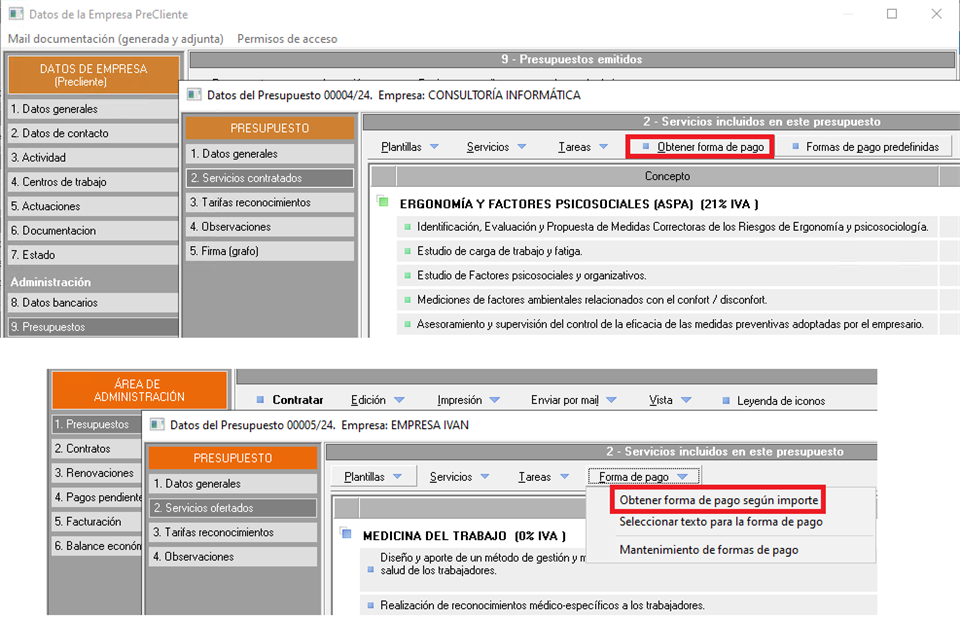The image size is (960, 618).
Task: Expand the Tareas dropdown in budget 00004/24
Action: pyautogui.click(x=583, y=147)
